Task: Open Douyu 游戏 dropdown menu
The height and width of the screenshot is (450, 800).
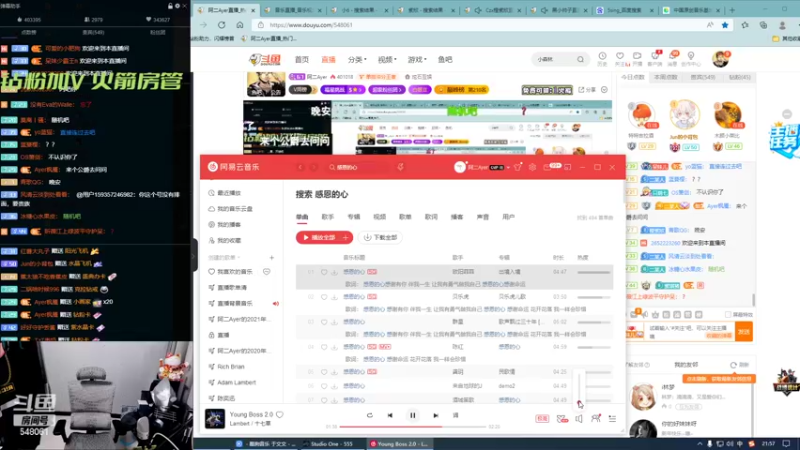Action: click(417, 60)
